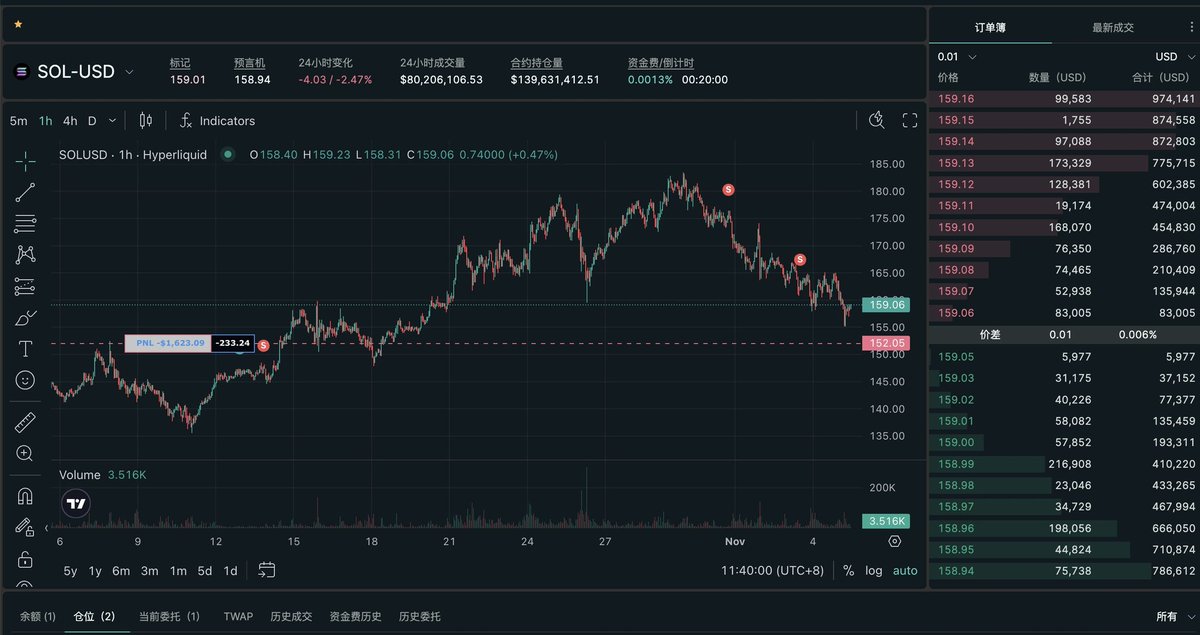1200x635 pixels.
Task: Toggle the magnet snap mode
Action: pos(25,495)
